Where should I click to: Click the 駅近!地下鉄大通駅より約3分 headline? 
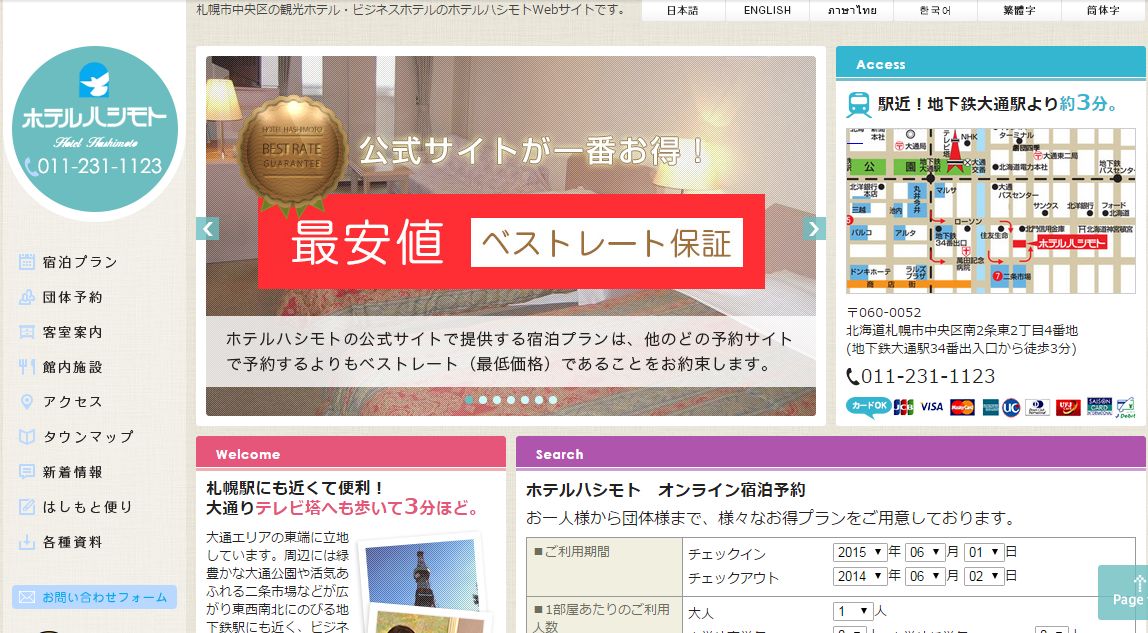pyautogui.click(x=998, y=104)
